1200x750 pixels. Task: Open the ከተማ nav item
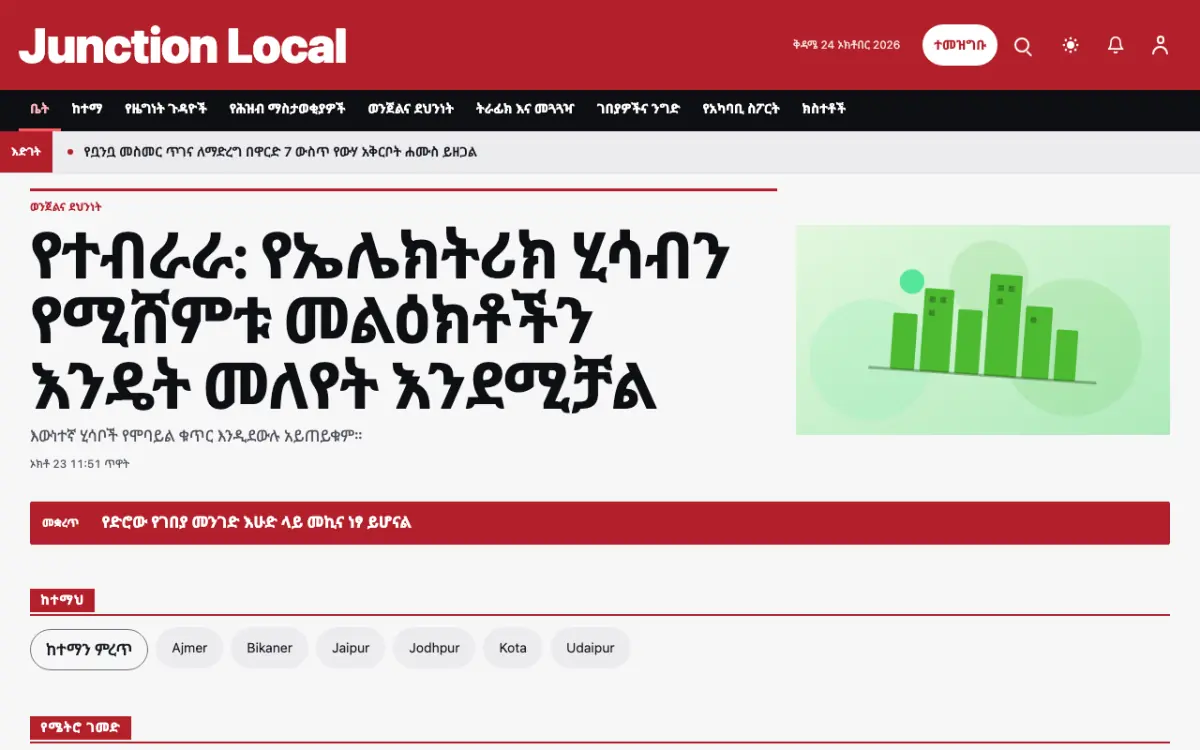[87, 109]
